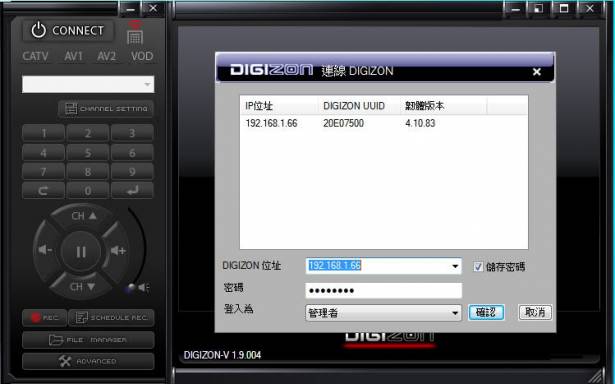Switch to VOD source
The width and height of the screenshot is (615, 384).
point(142,56)
